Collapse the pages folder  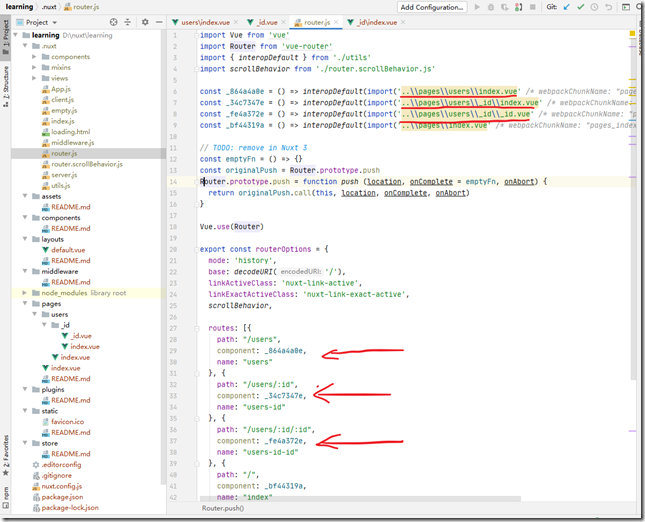pyautogui.click(x=25, y=304)
